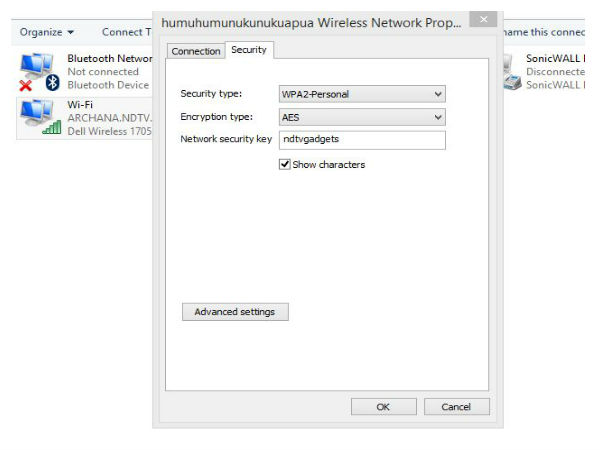The width and height of the screenshot is (600, 450).
Task: Click the Rename this connection toolbar command
Action: tap(548, 32)
